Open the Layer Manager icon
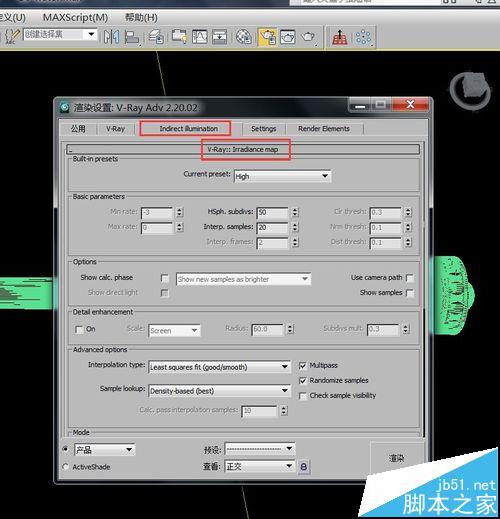 coord(156,37)
